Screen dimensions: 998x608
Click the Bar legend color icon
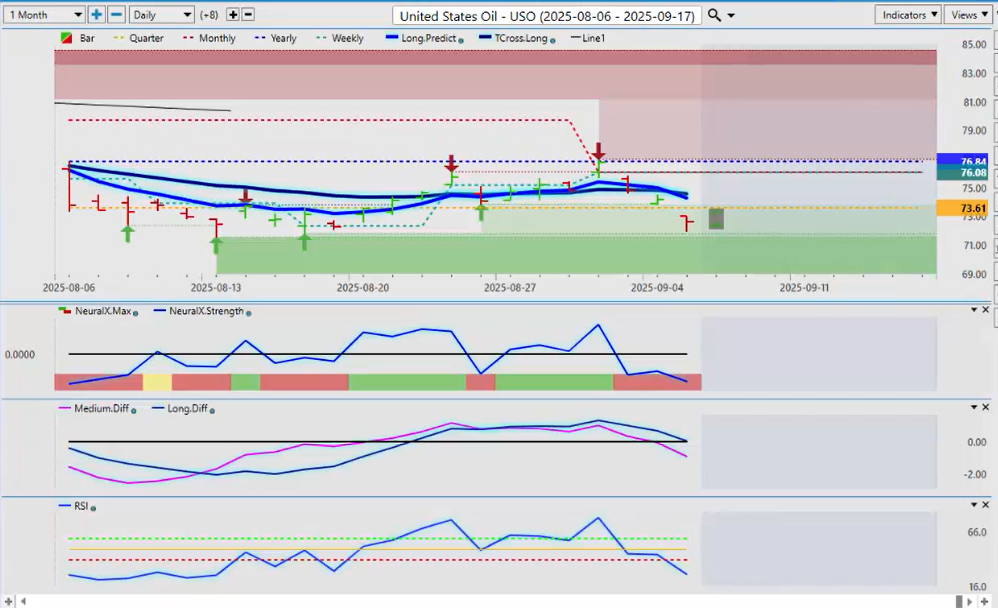tap(67, 38)
